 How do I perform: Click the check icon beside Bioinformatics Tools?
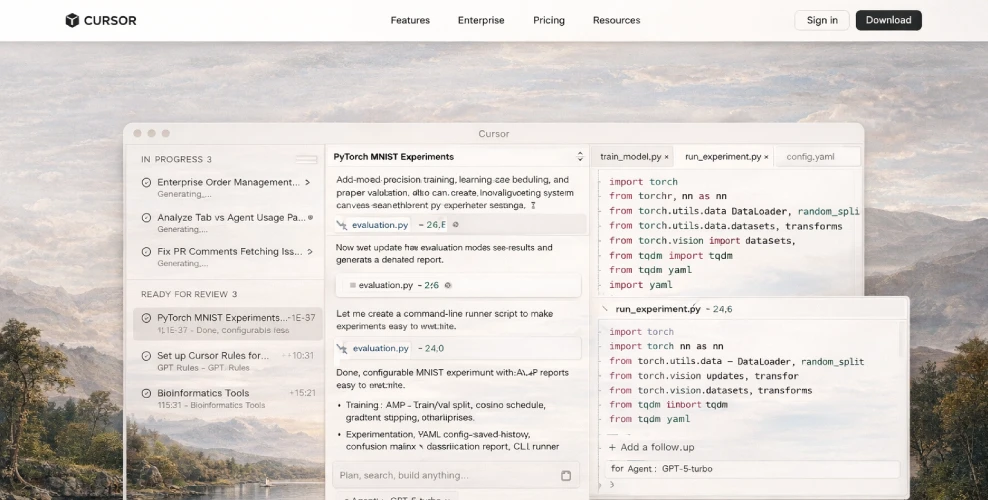pos(147,393)
